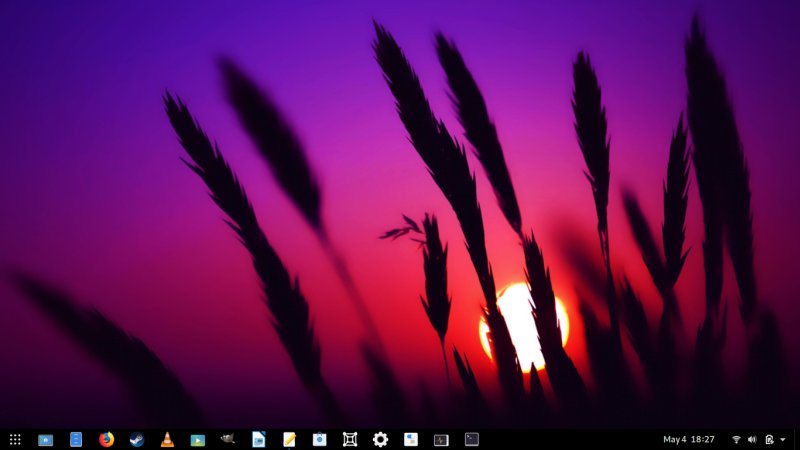
Task: Launch the blue file cabinet archive app
Action: tap(76, 439)
